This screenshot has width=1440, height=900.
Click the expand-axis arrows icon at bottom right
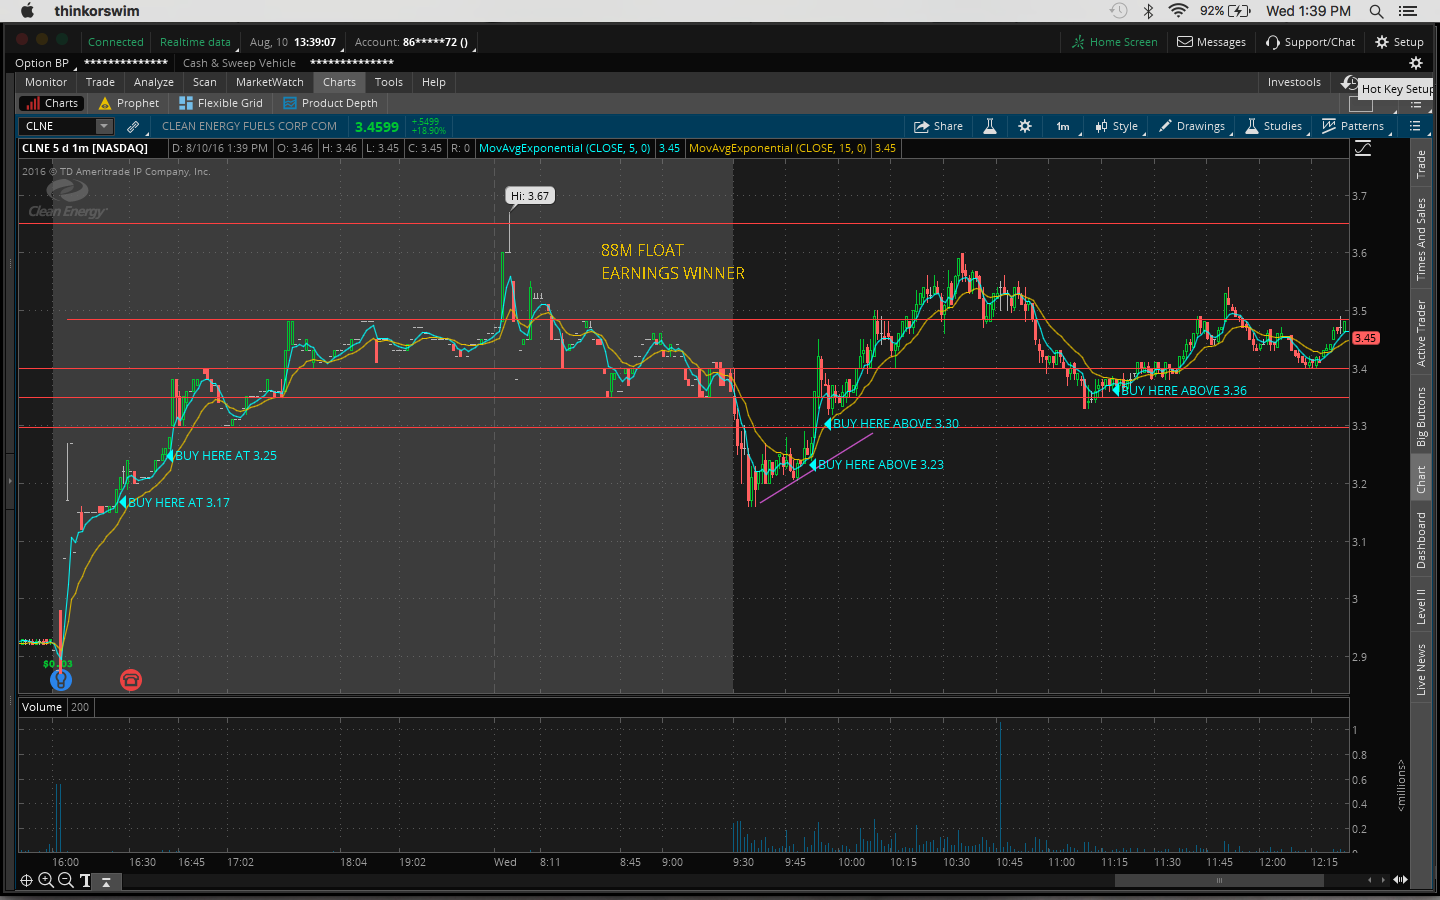(1400, 880)
